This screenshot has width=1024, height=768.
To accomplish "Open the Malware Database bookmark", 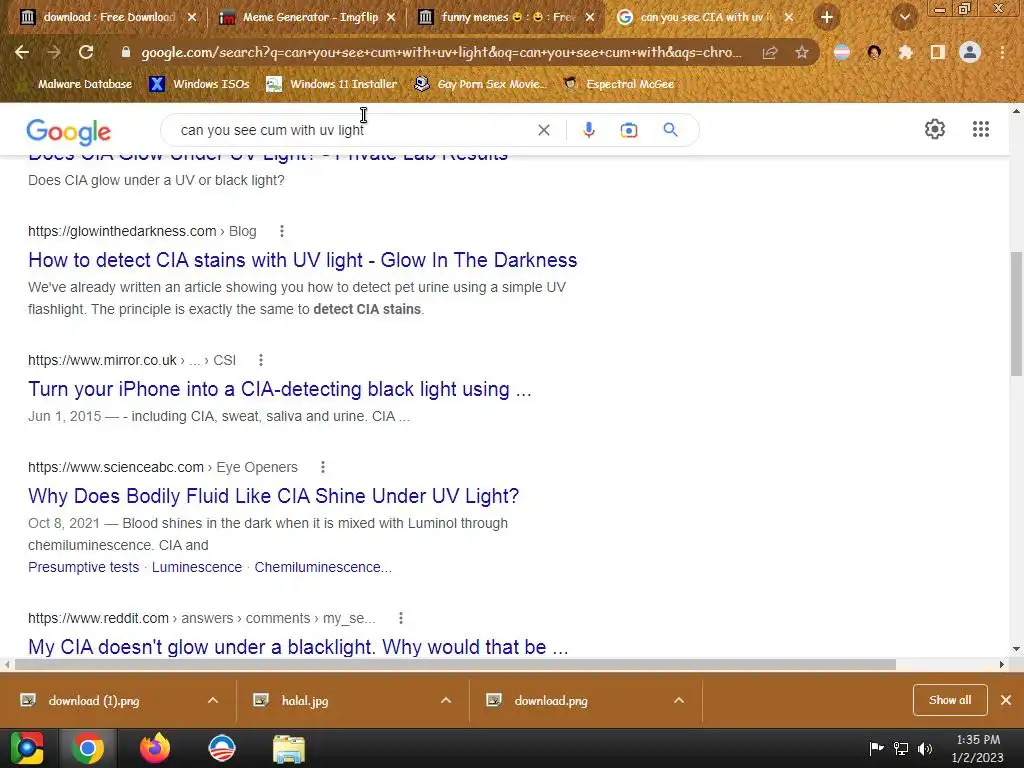I will click(x=76, y=84).
